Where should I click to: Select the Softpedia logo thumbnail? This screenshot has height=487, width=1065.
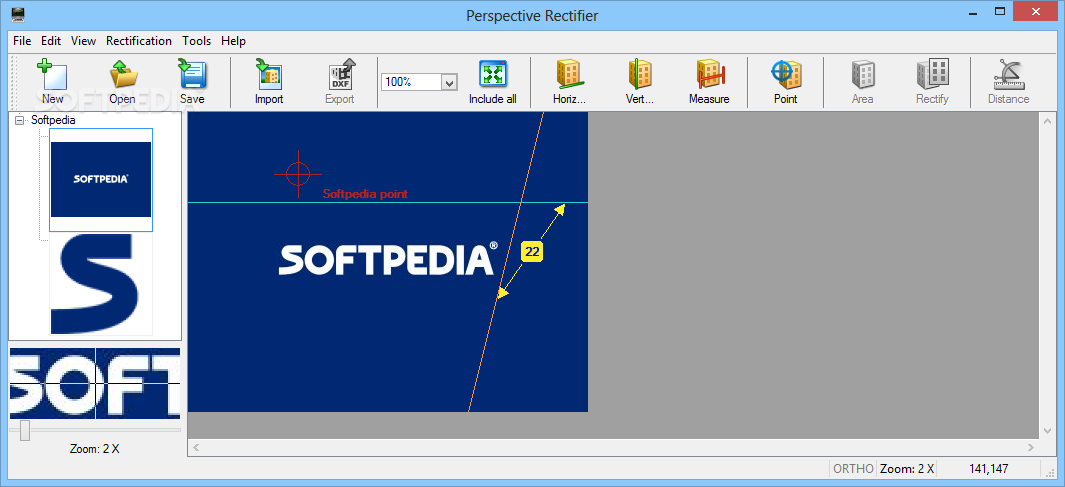[x=101, y=179]
